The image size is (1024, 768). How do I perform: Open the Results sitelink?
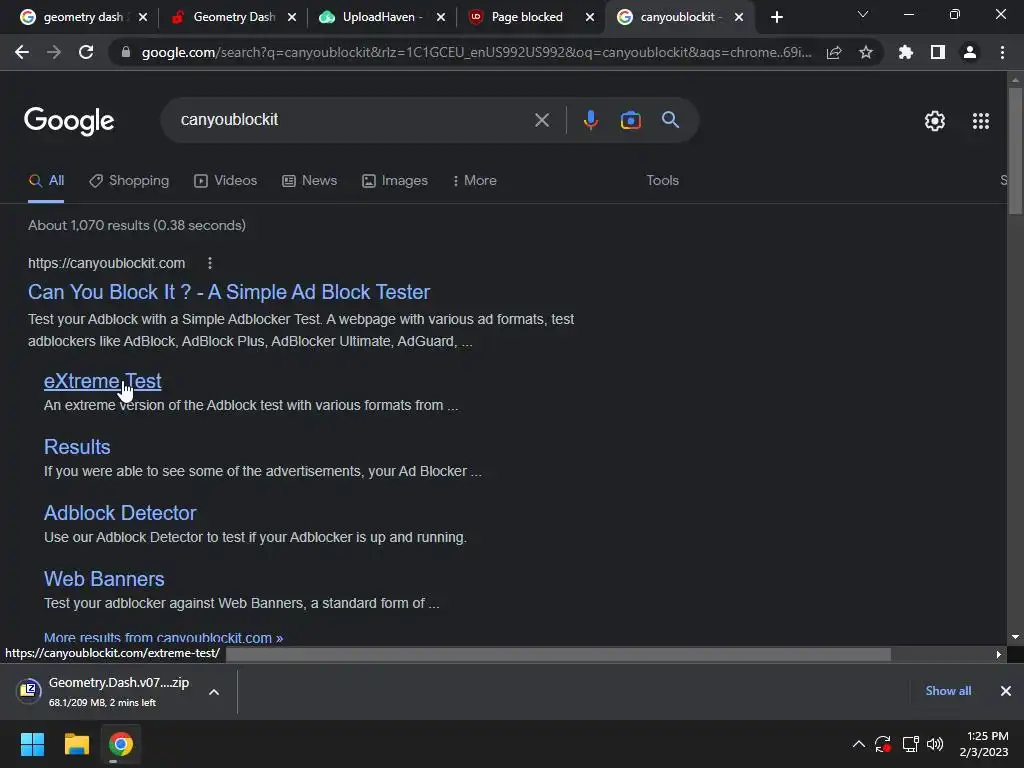[77, 447]
